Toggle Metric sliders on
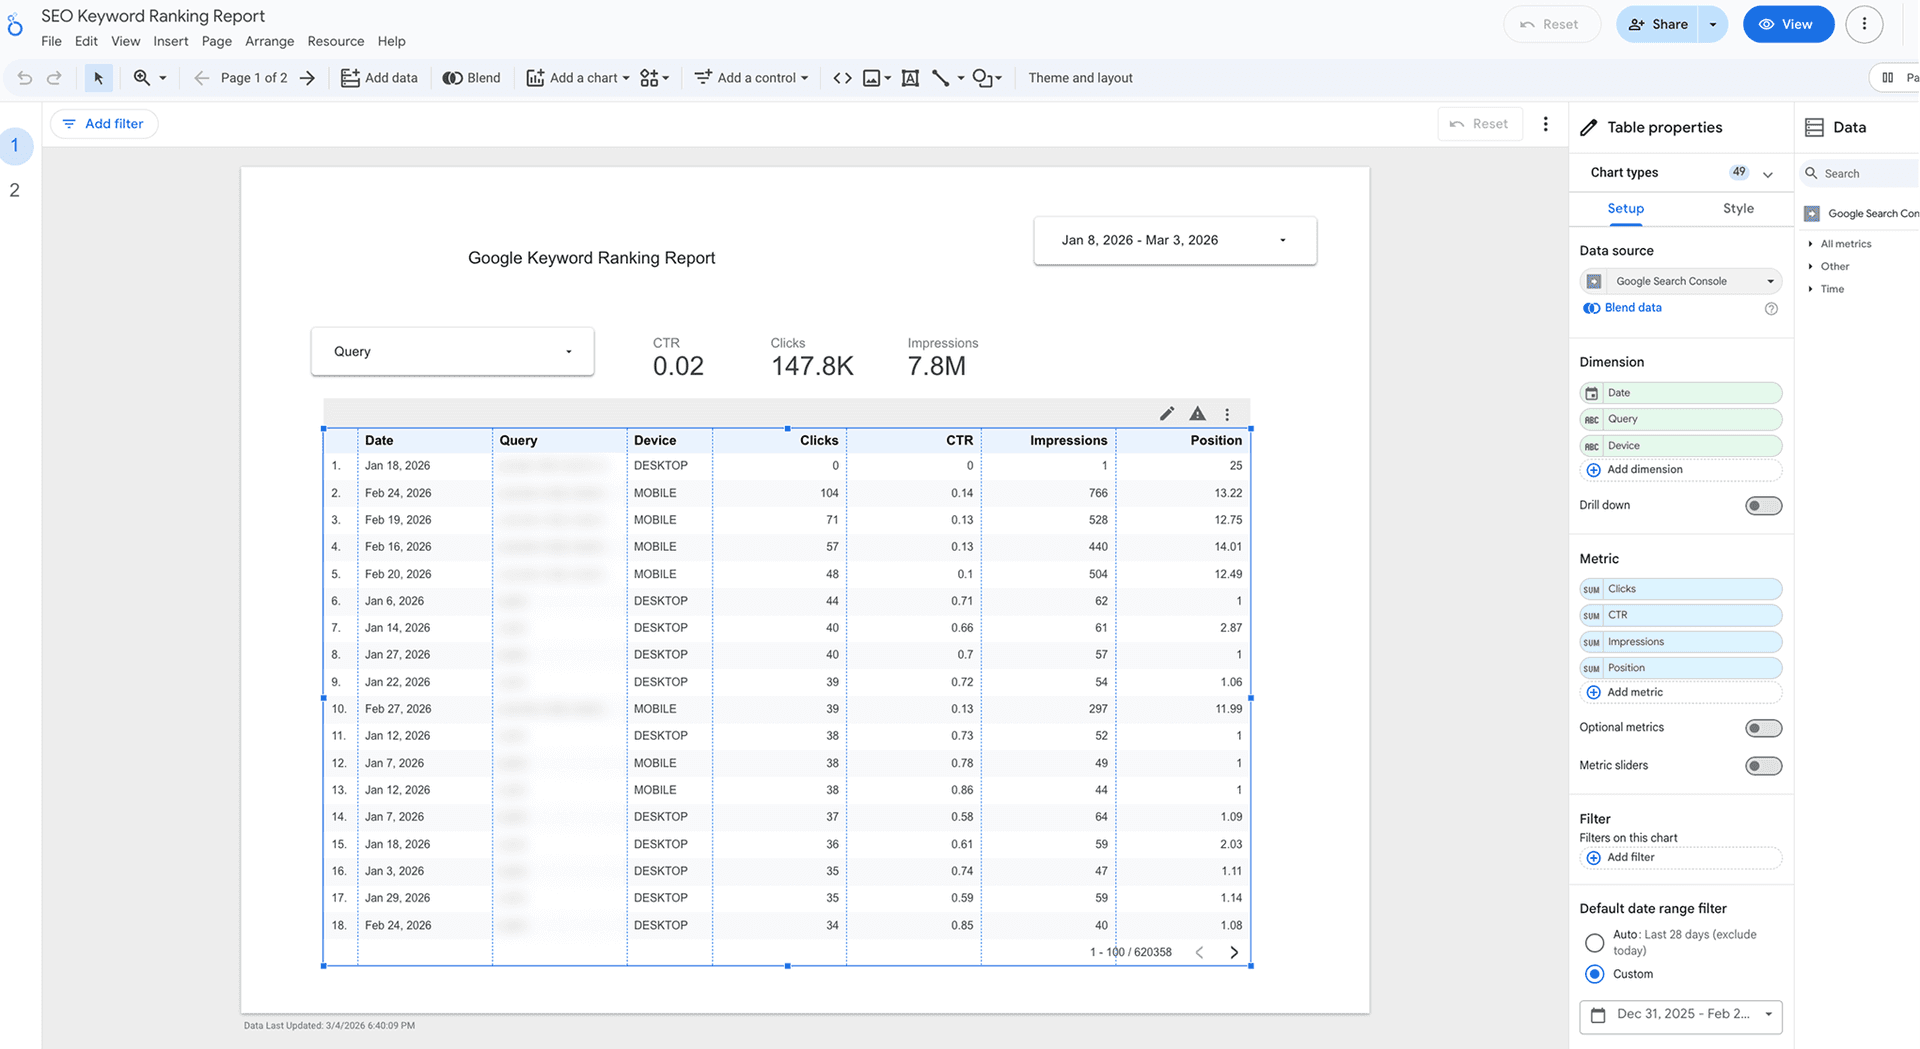 (1763, 765)
